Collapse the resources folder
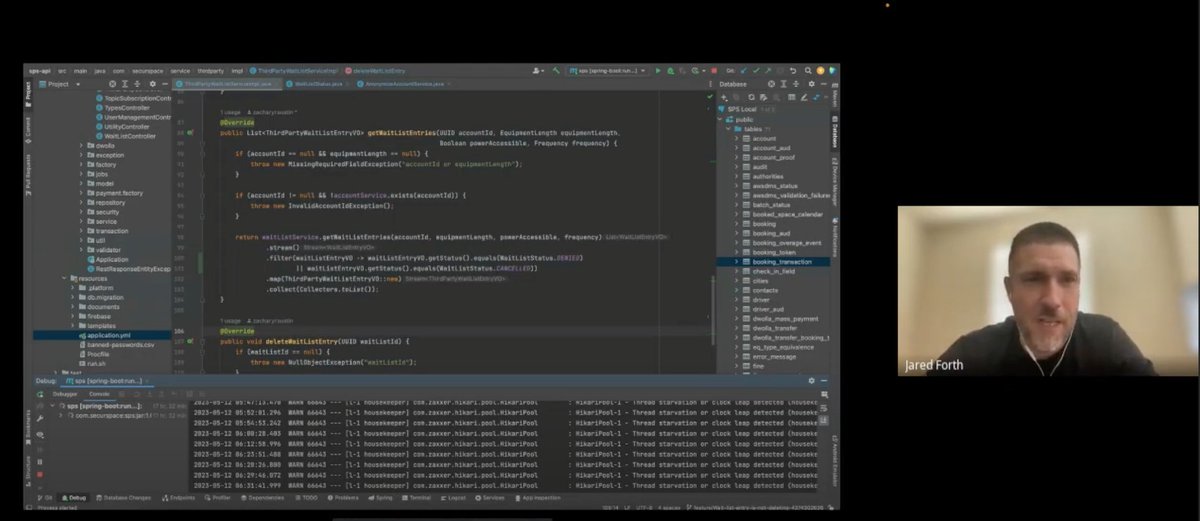Viewport: 1200px width, 521px height. point(66,278)
